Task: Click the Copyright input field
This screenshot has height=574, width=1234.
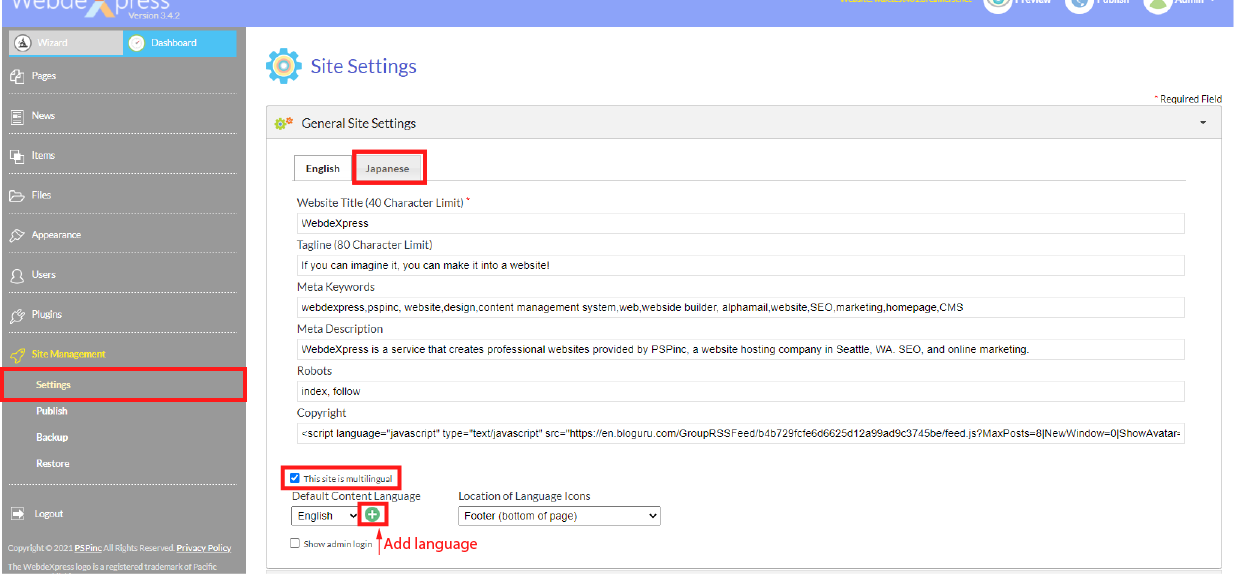Action: 740,433
